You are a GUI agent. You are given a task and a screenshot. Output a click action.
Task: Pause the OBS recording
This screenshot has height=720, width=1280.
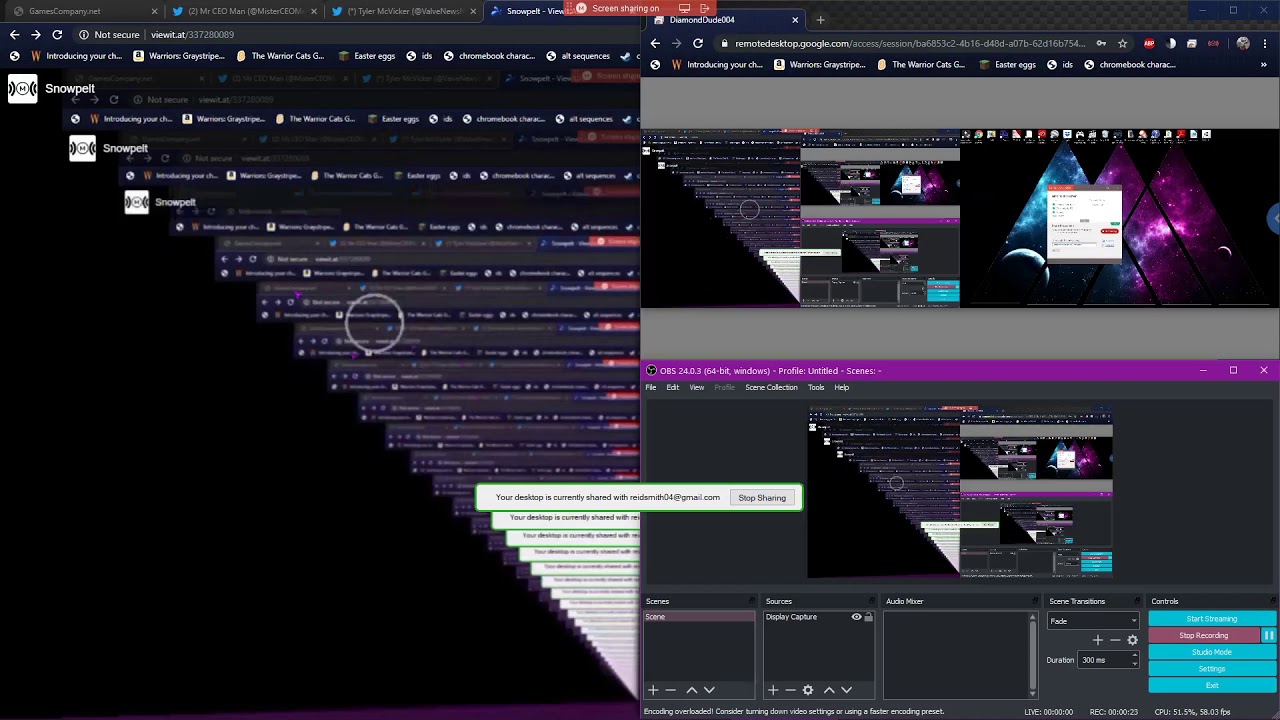tap(1268, 635)
